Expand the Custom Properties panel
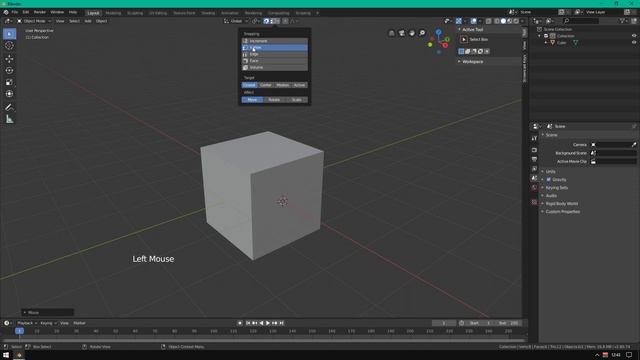Viewport: 640px width, 360px height. 562,212
